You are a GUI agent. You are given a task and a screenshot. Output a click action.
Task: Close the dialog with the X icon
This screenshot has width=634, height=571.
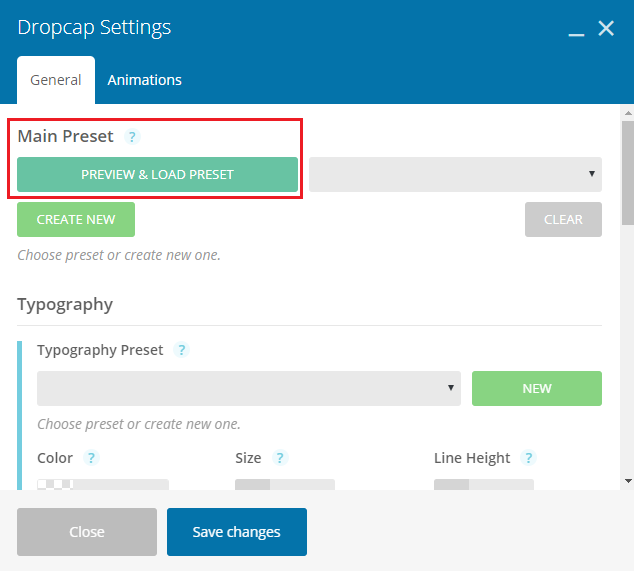(606, 28)
